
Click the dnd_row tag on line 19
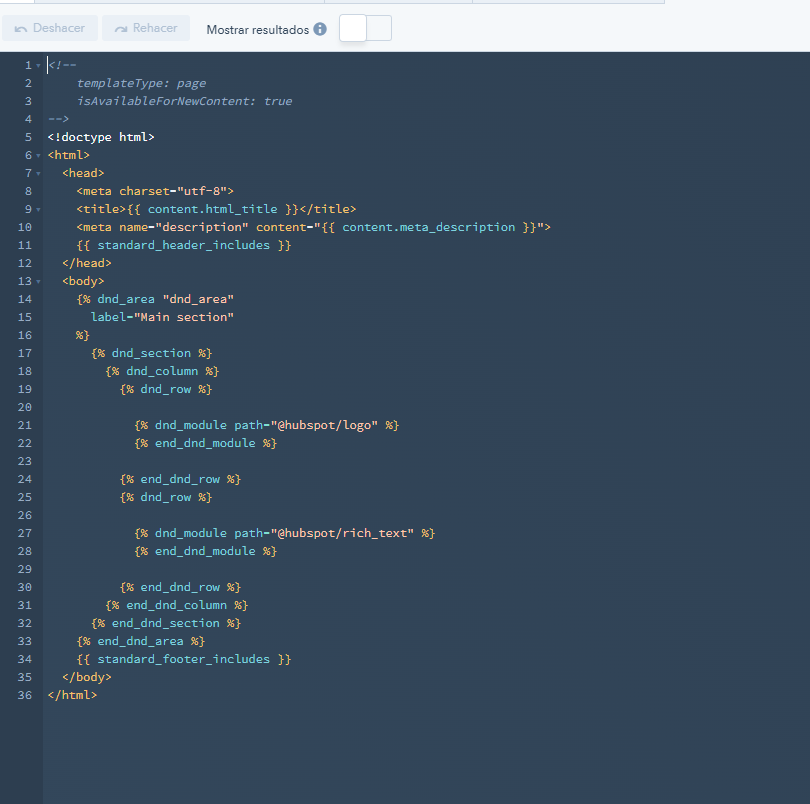point(166,389)
